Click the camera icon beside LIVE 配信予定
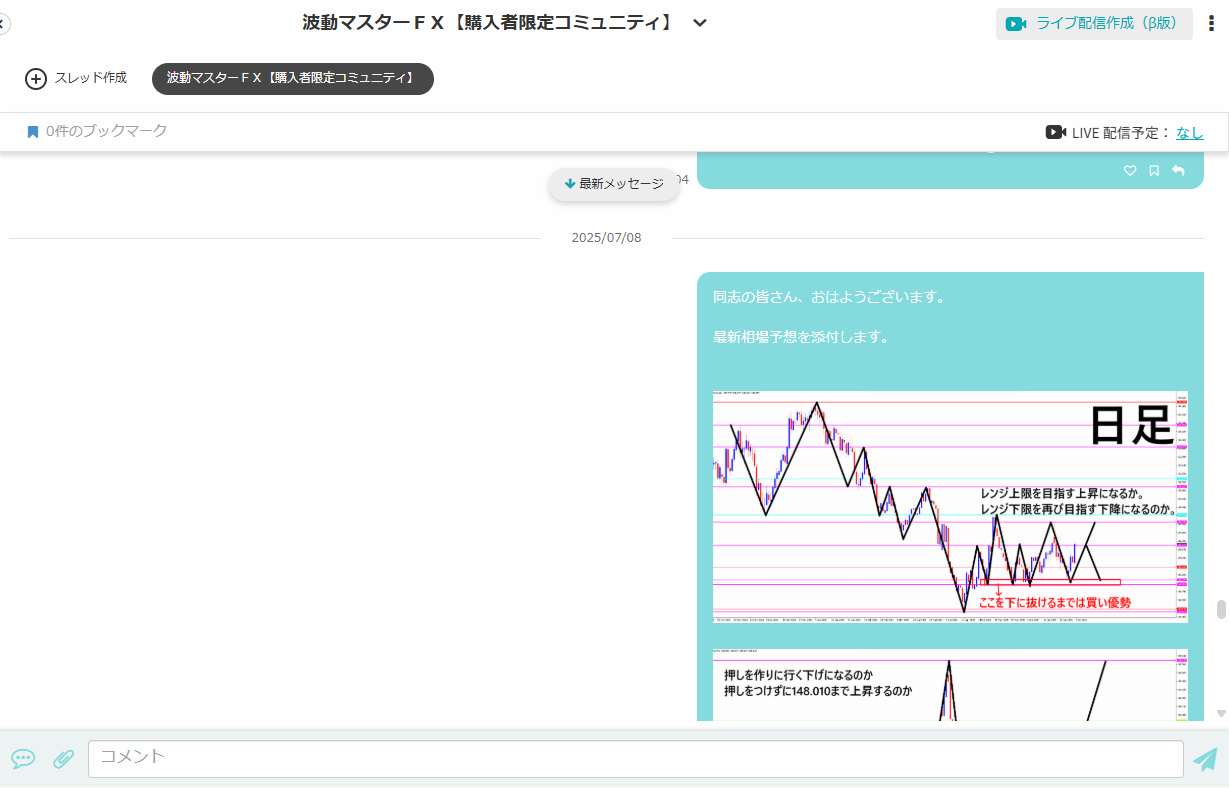The height and width of the screenshot is (788, 1229). 1056,132
